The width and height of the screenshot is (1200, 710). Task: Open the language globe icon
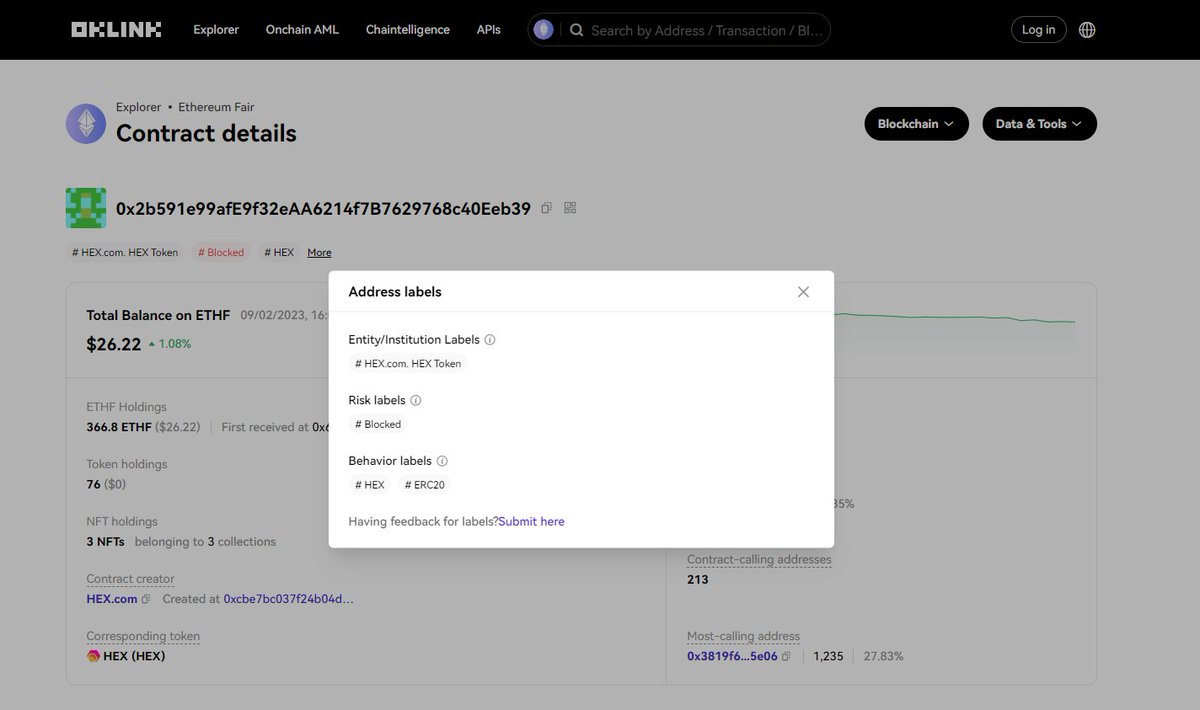[1087, 30]
